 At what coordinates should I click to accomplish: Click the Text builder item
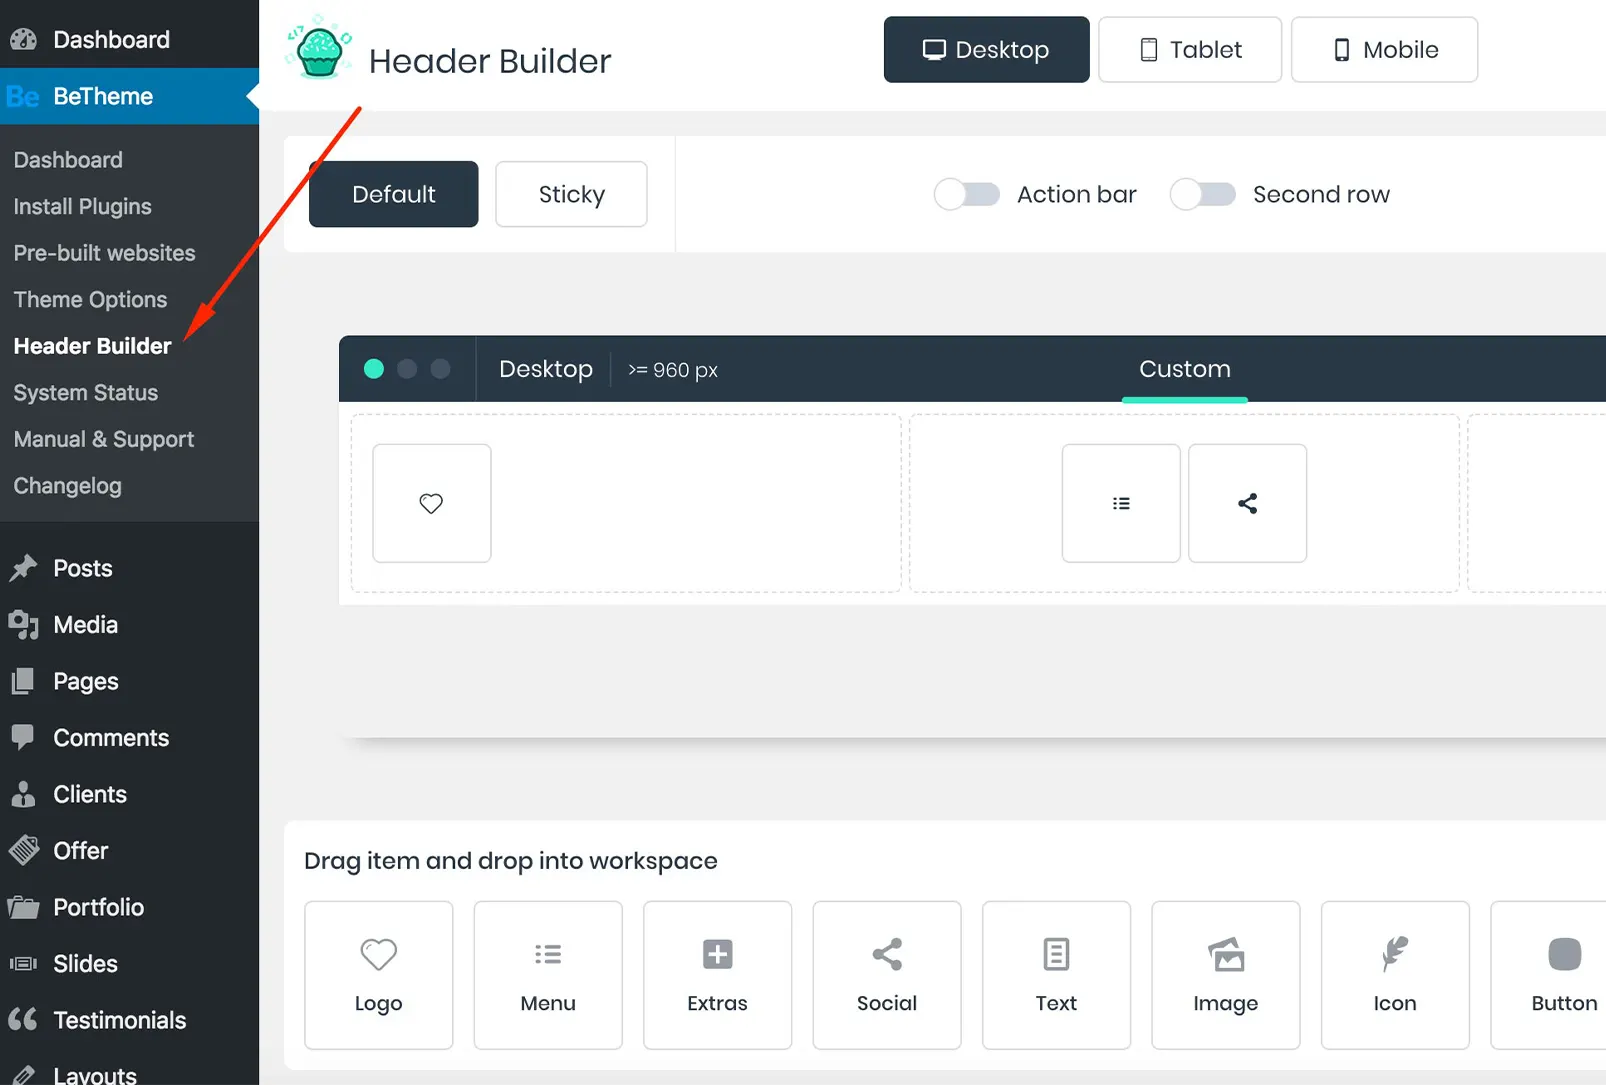click(1055, 975)
